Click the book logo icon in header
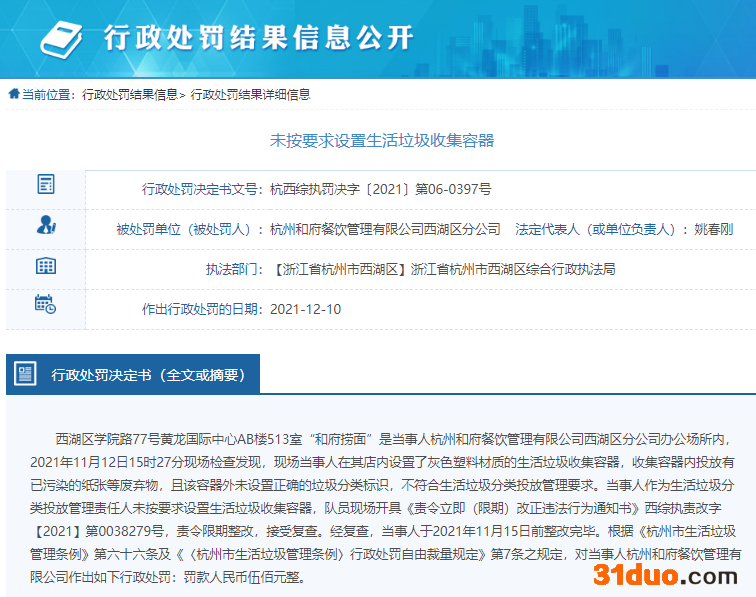The height and width of the screenshot is (597, 756). tap(65, 37)
